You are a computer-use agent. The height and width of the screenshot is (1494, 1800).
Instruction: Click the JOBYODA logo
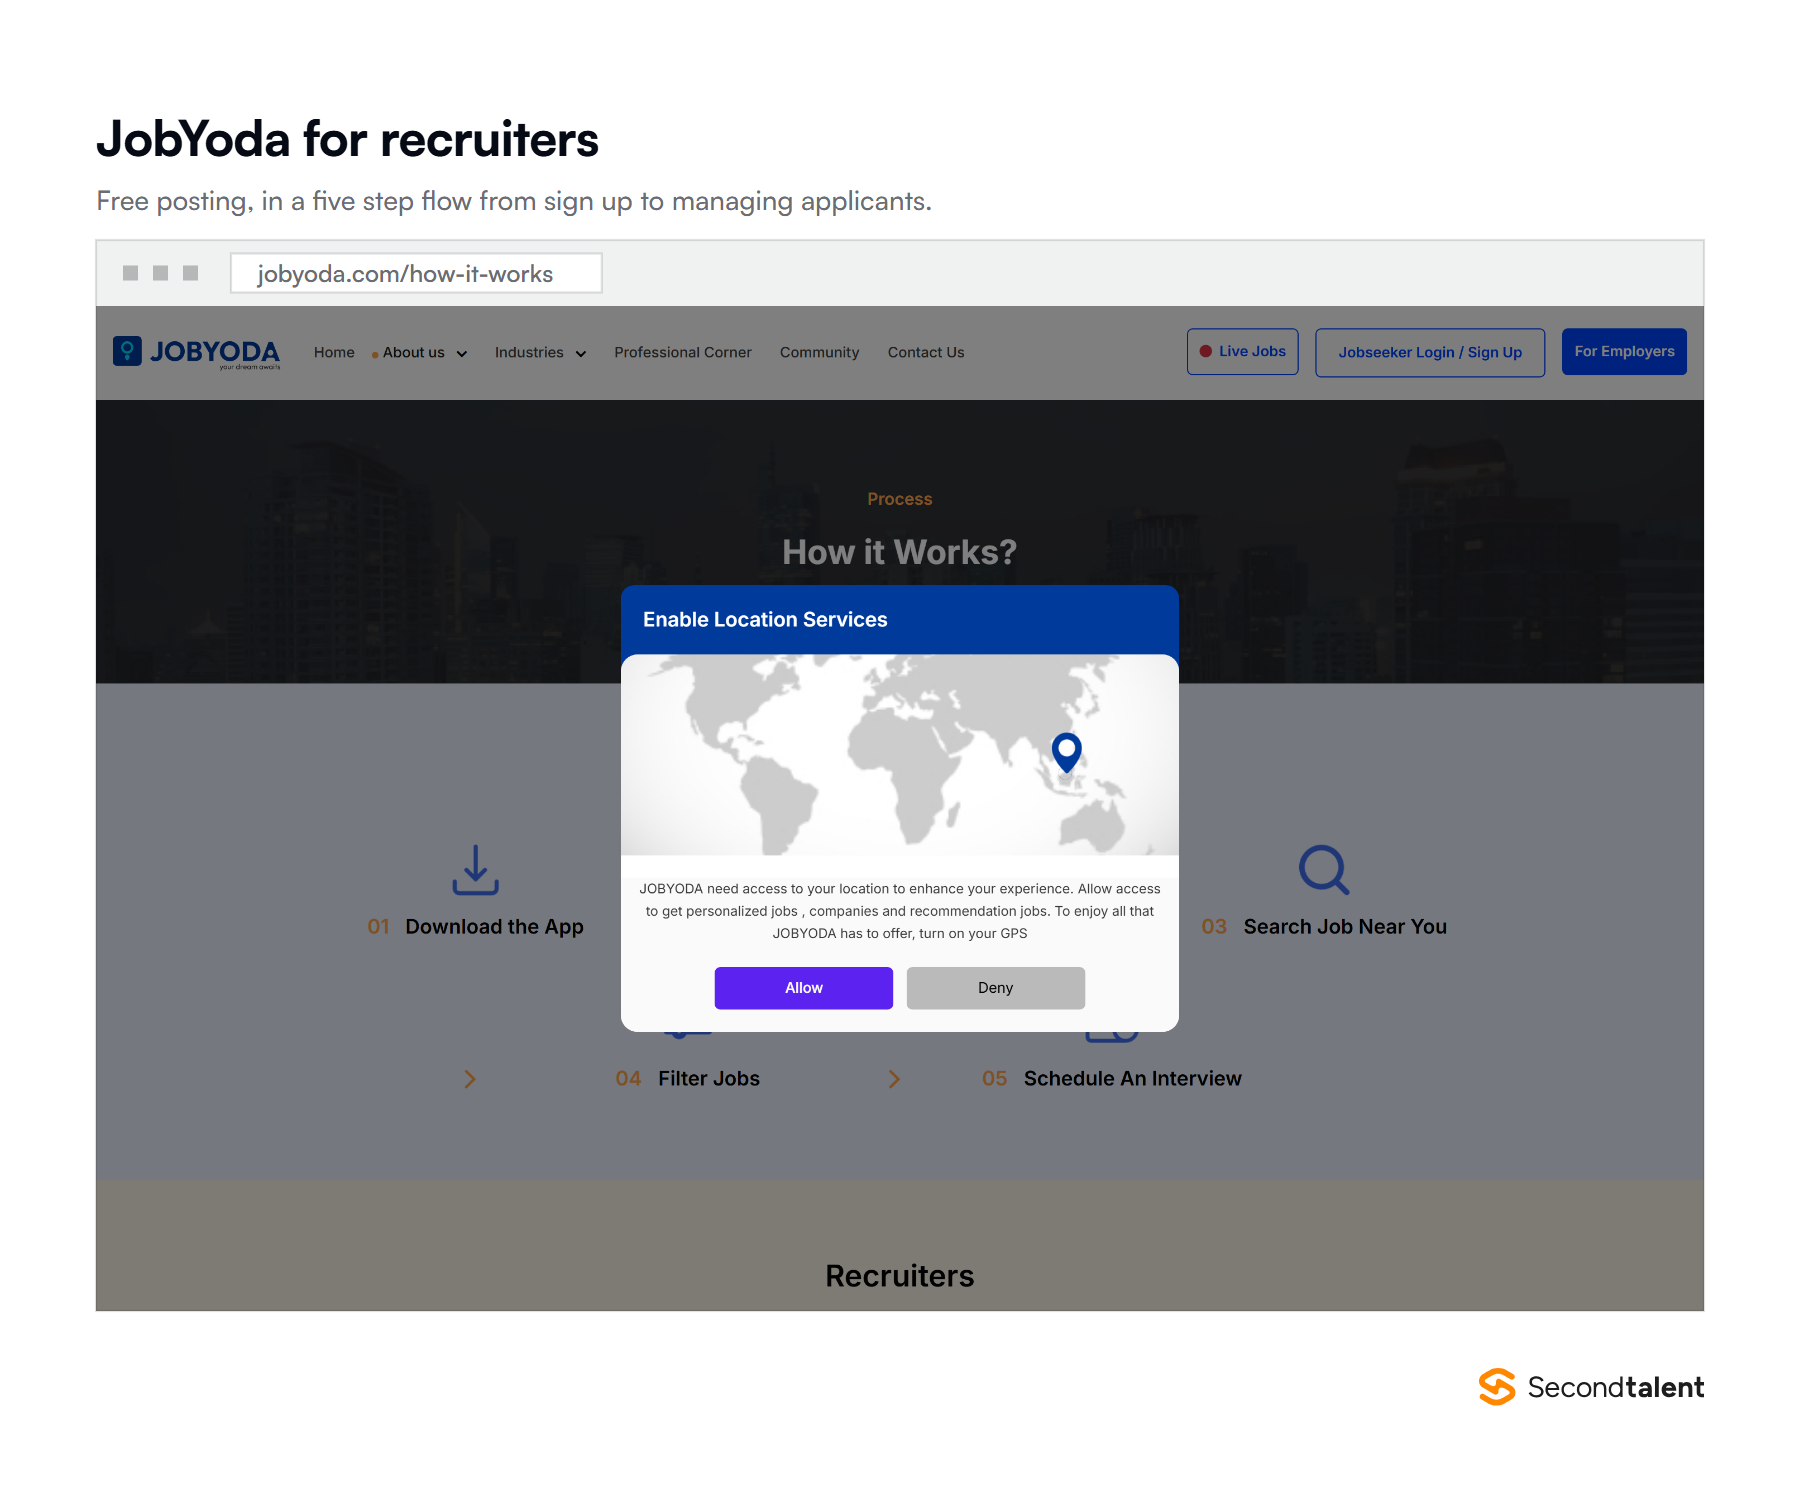pyautogui.click(x=196, y=352)
